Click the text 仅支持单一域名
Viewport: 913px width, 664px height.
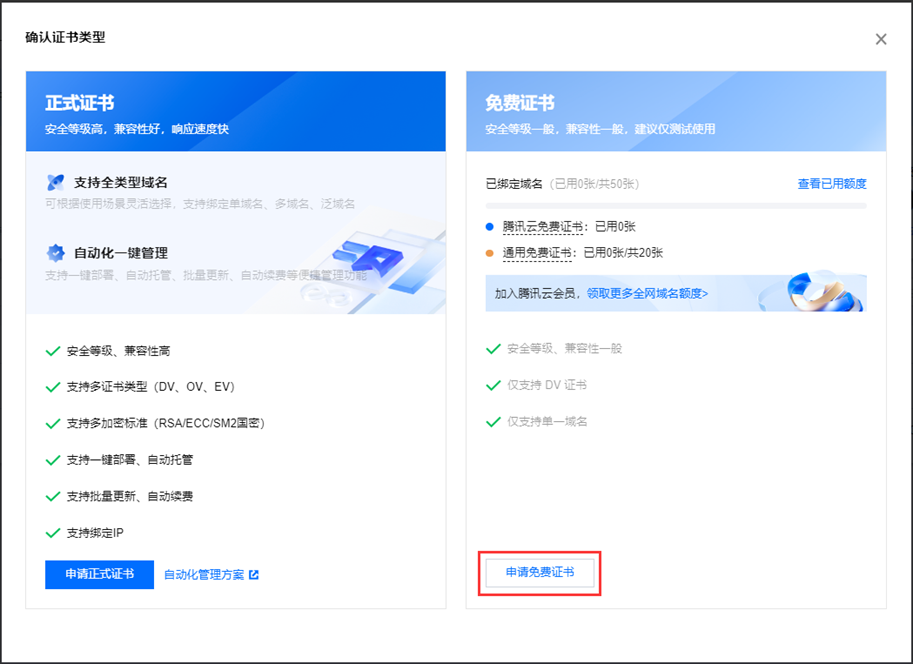coord(547,422)
